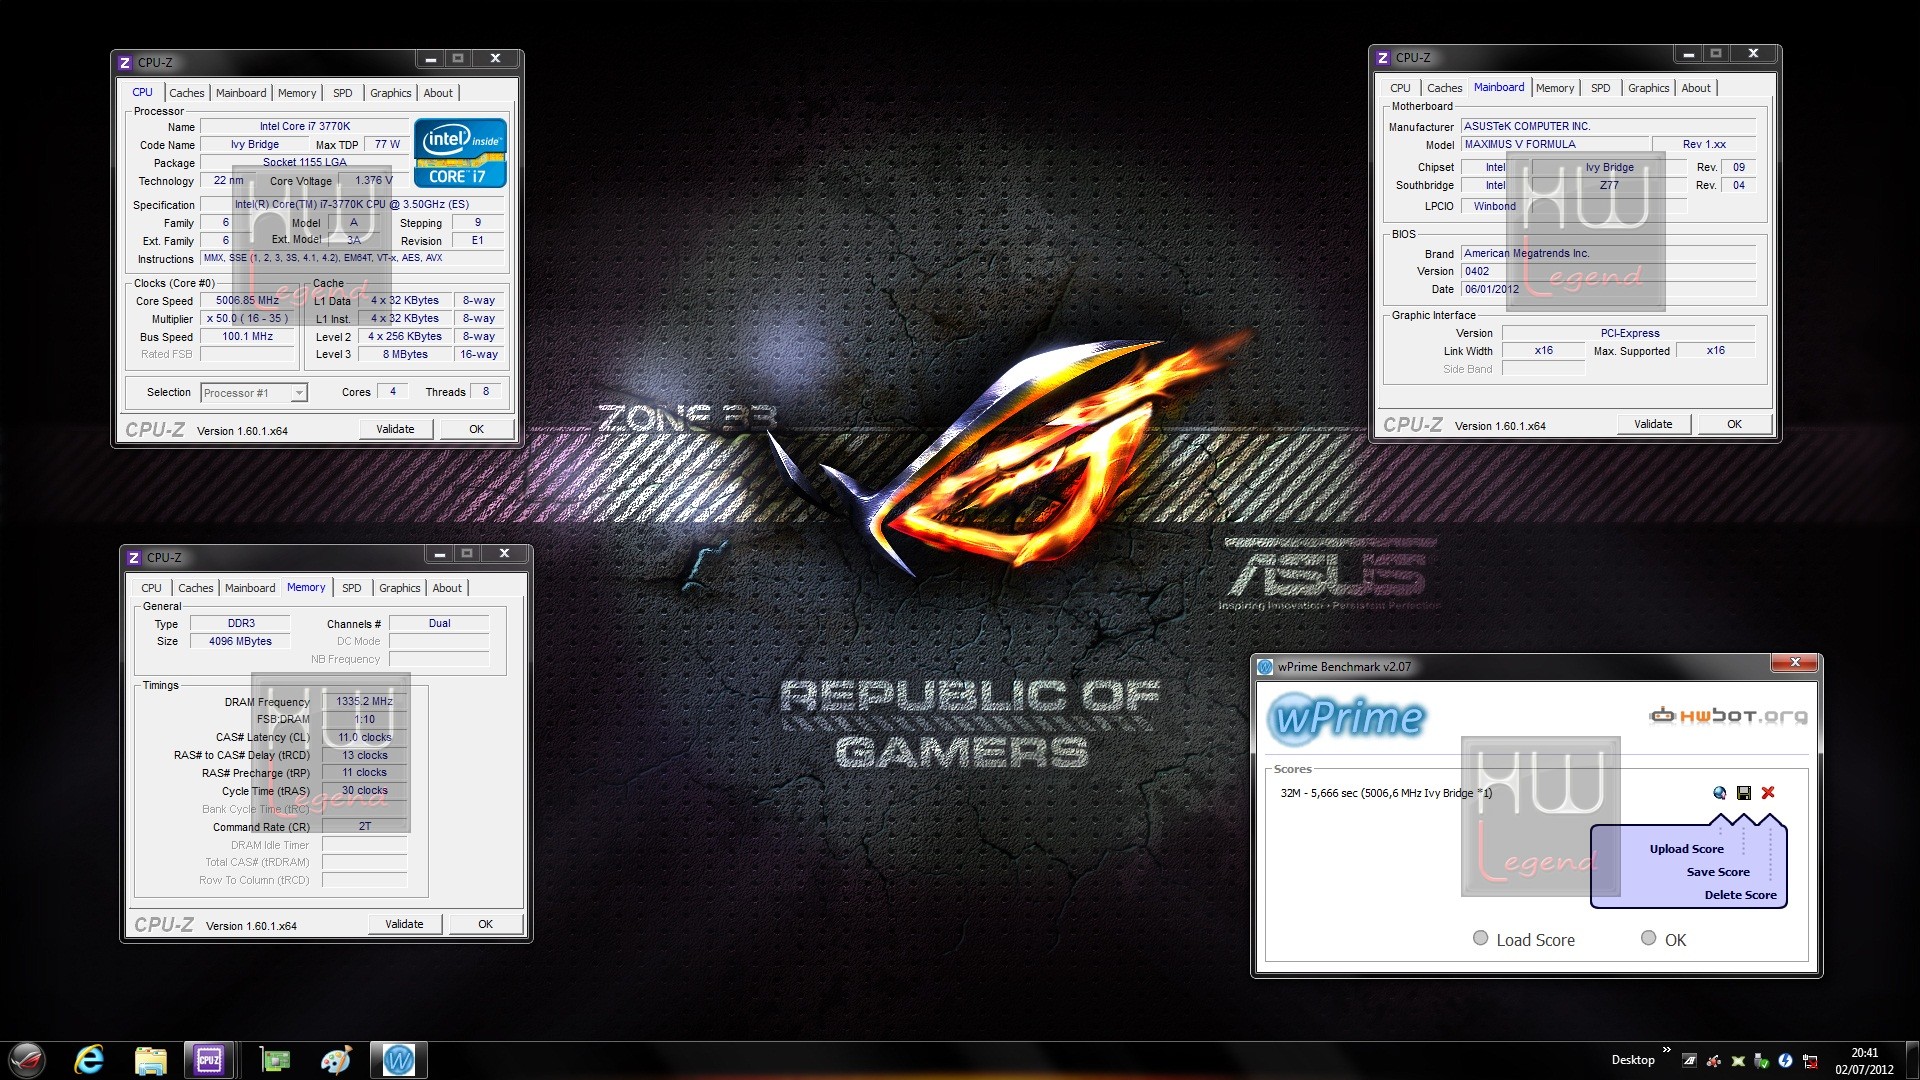Click the floppy disk Save Score icon
The height and width of the screenshot is (1080, 1920).
(x=1743, y=793)
